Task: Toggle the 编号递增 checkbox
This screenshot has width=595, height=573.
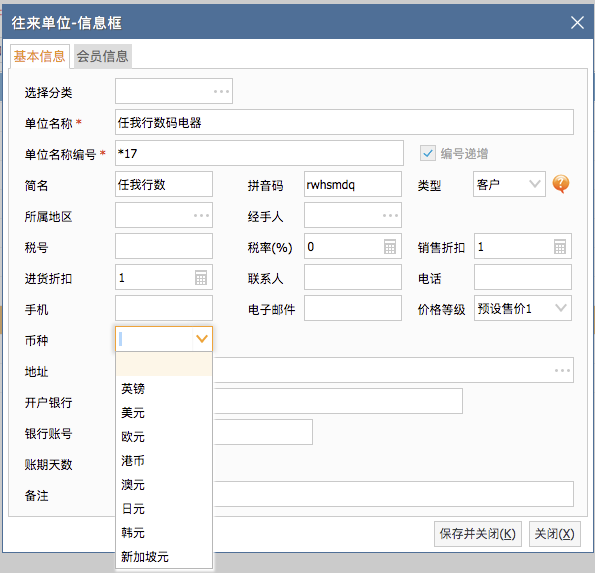Action: tap(428, 153)
